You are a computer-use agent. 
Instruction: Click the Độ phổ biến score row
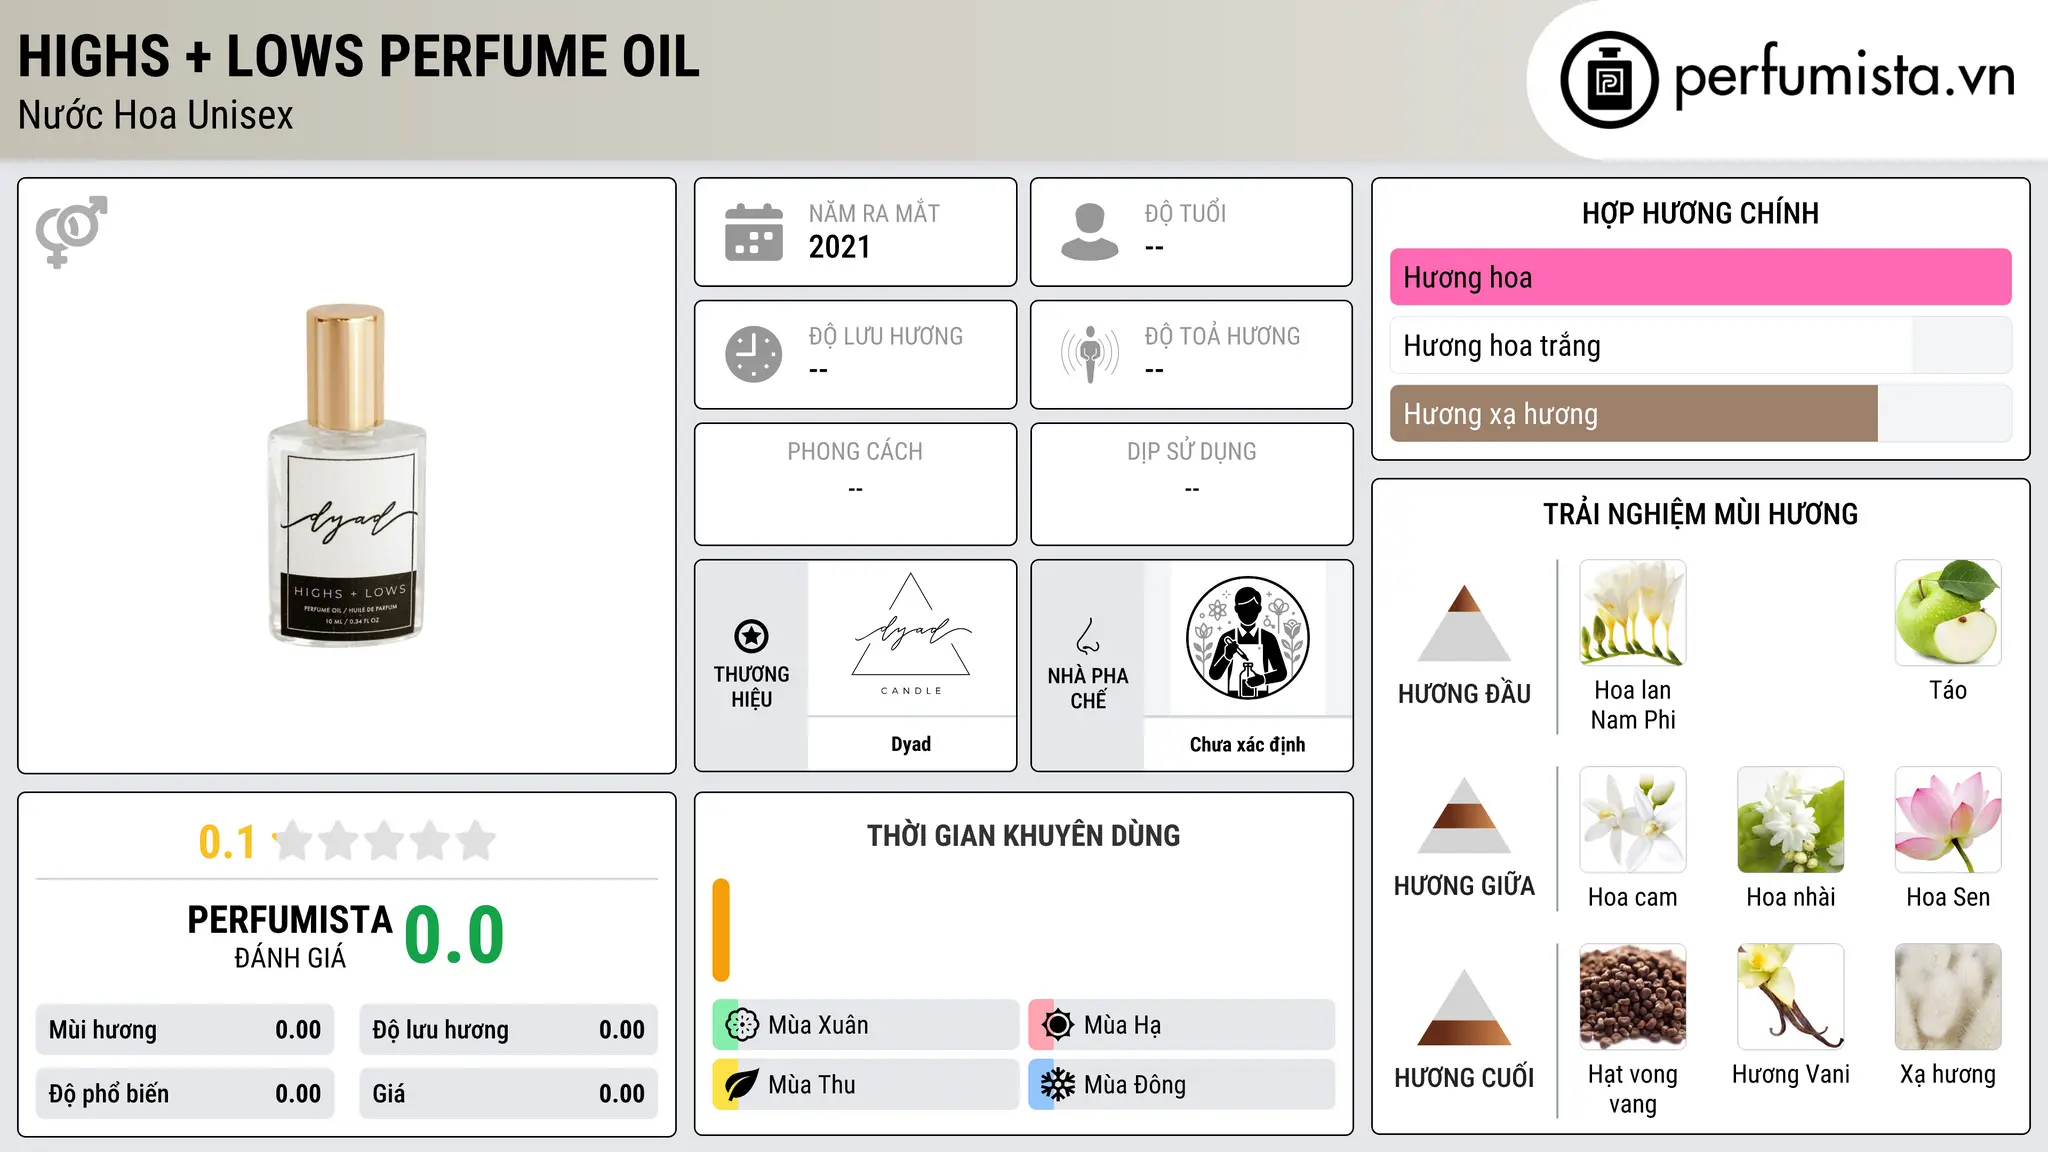185,1094
